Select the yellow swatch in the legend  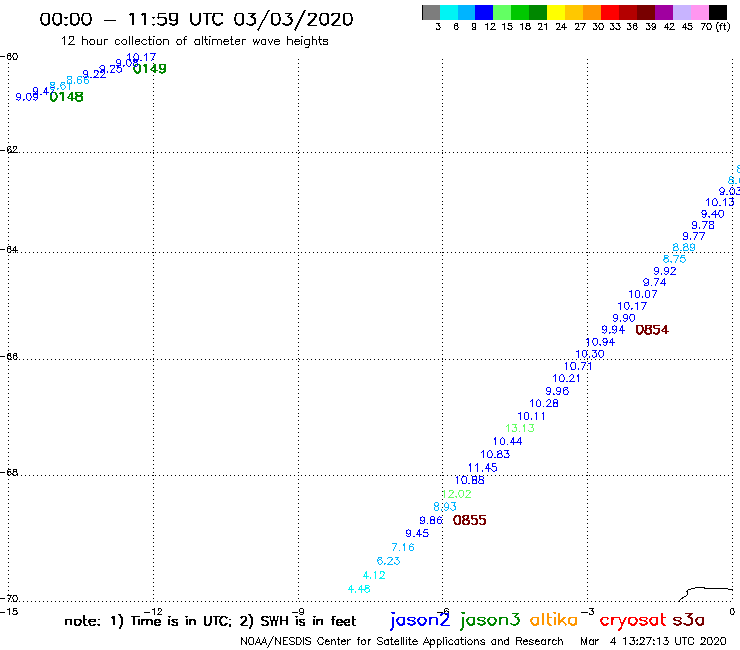(556, 12)
